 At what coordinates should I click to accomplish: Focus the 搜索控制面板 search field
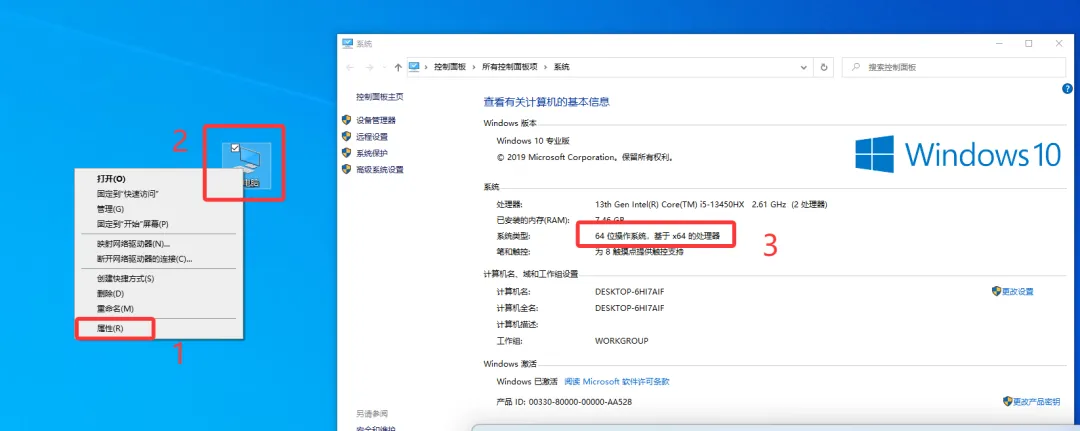[x=954, y=67]
